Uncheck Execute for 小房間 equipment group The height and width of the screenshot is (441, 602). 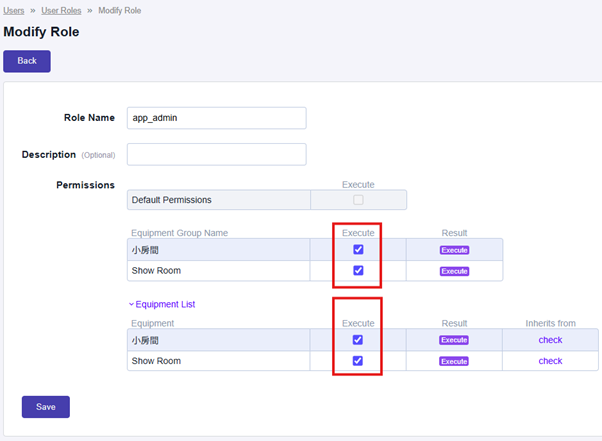coord(358,250)
